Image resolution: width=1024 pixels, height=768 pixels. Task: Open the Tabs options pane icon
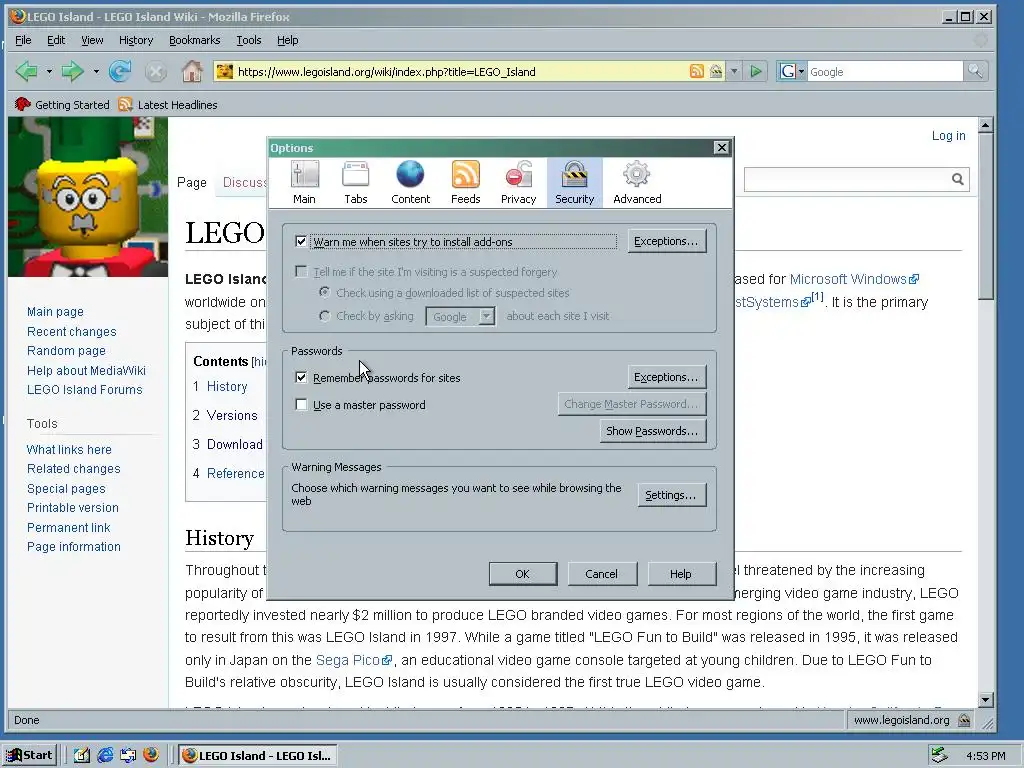pyautogui.click(x=356, y=183)
